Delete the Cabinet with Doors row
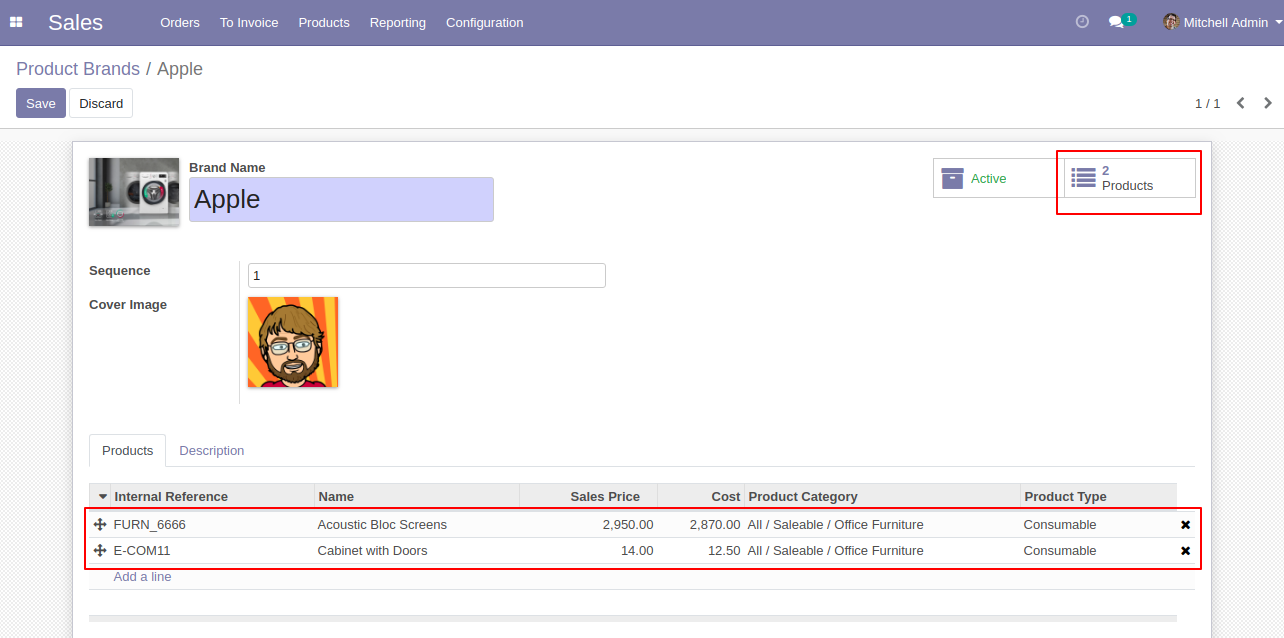The height and width of the screenshot is (638, 1284). (1185, 550)
